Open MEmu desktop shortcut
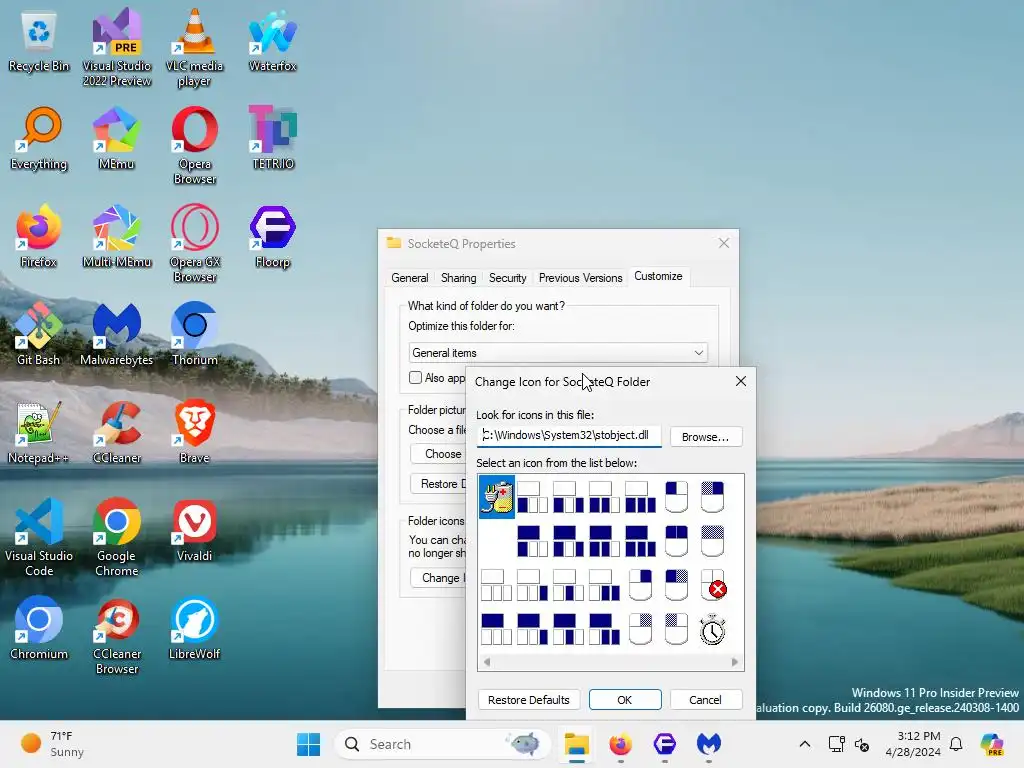Screen dimensions: 1024x768 coord(117,138)
